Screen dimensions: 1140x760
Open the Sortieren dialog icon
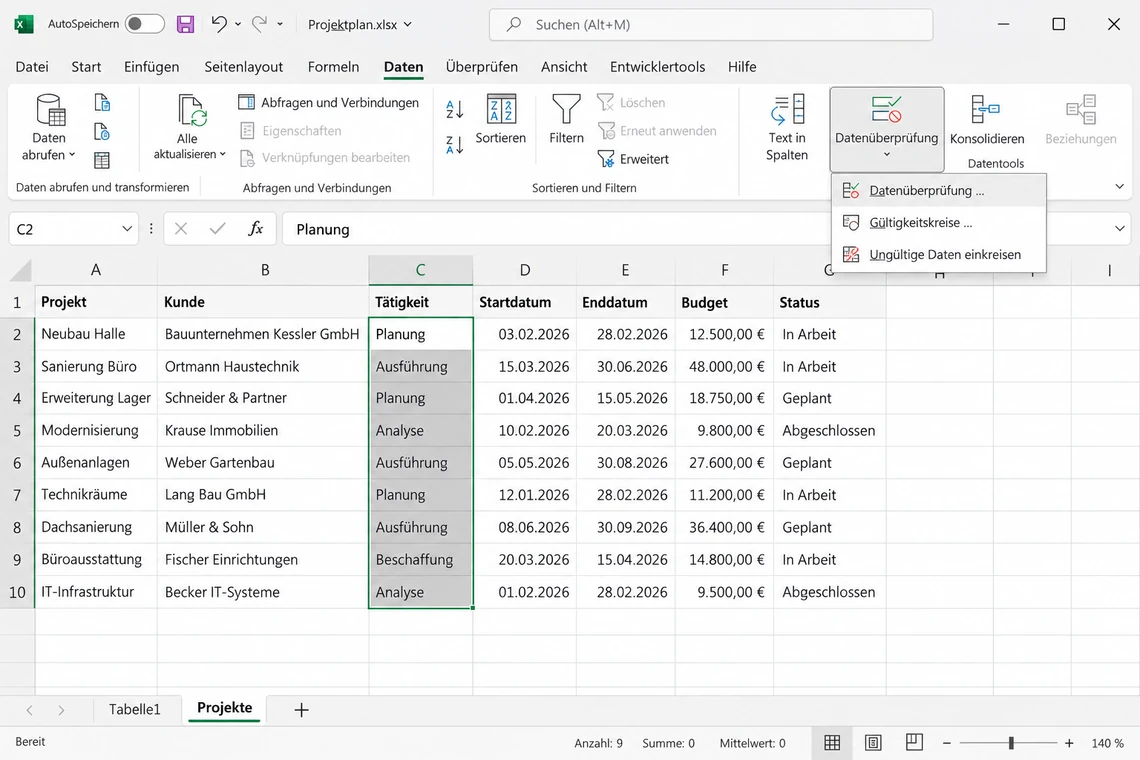pos(501,109)
